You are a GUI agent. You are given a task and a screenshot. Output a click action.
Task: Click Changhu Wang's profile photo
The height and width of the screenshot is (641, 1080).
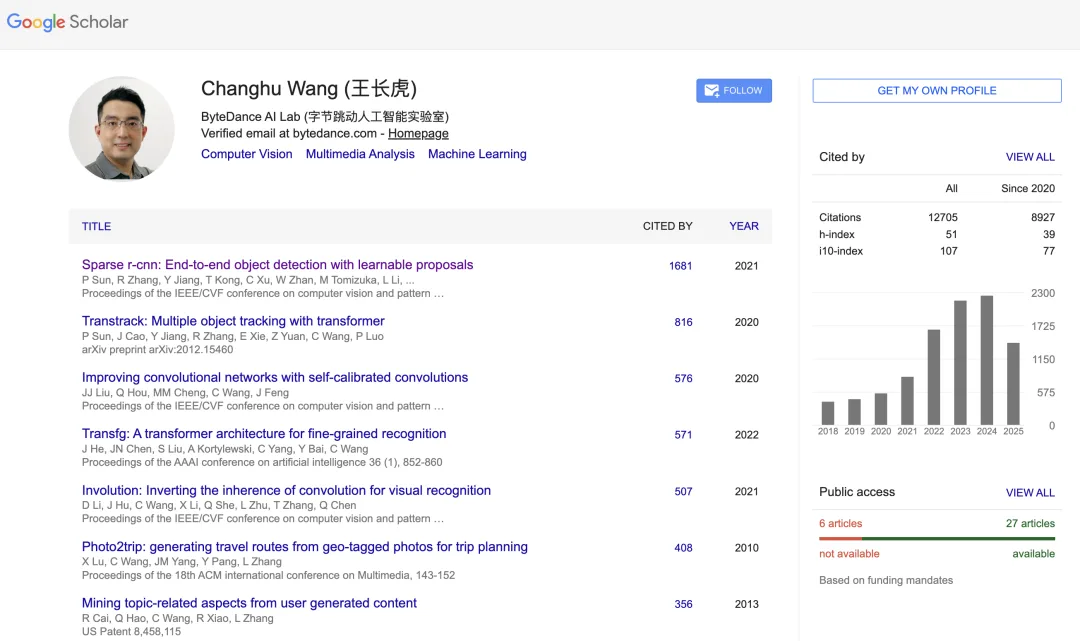pyautogui.click(x=121, y=129)
